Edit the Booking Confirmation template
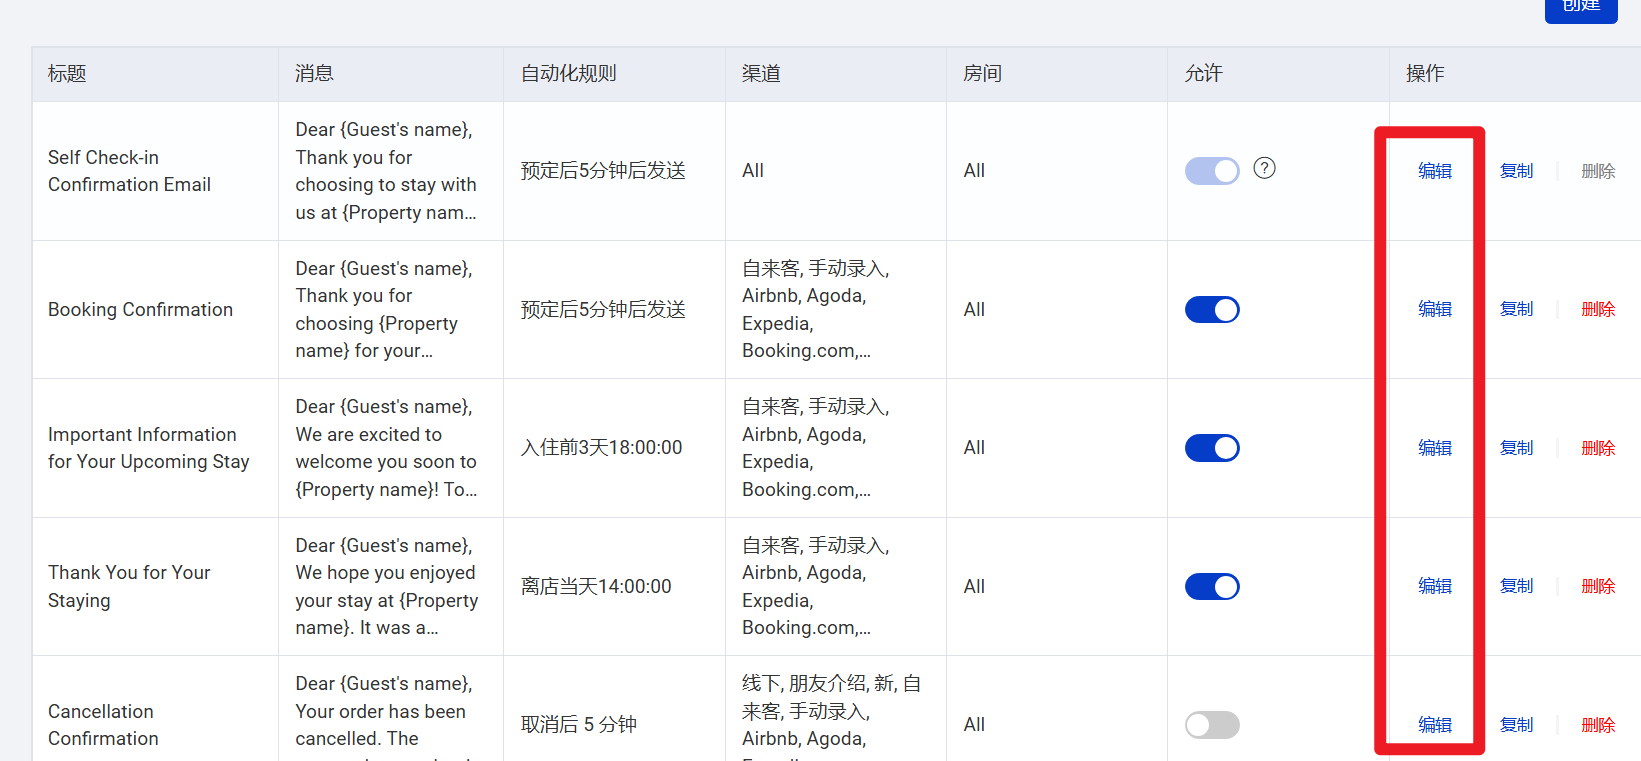The image size is (1641, 761). pos(1435,309)
